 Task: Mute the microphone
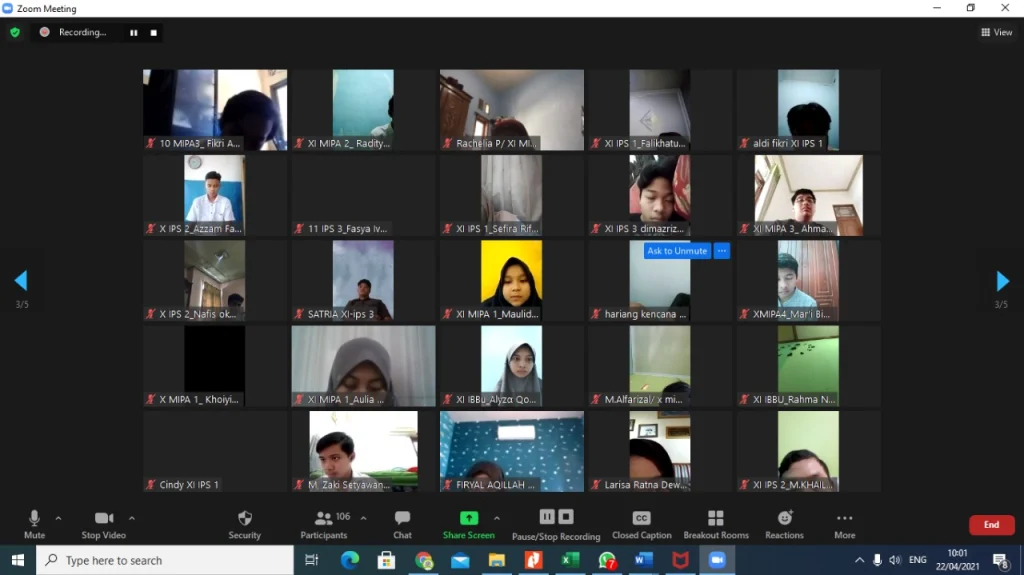[34, 524]
